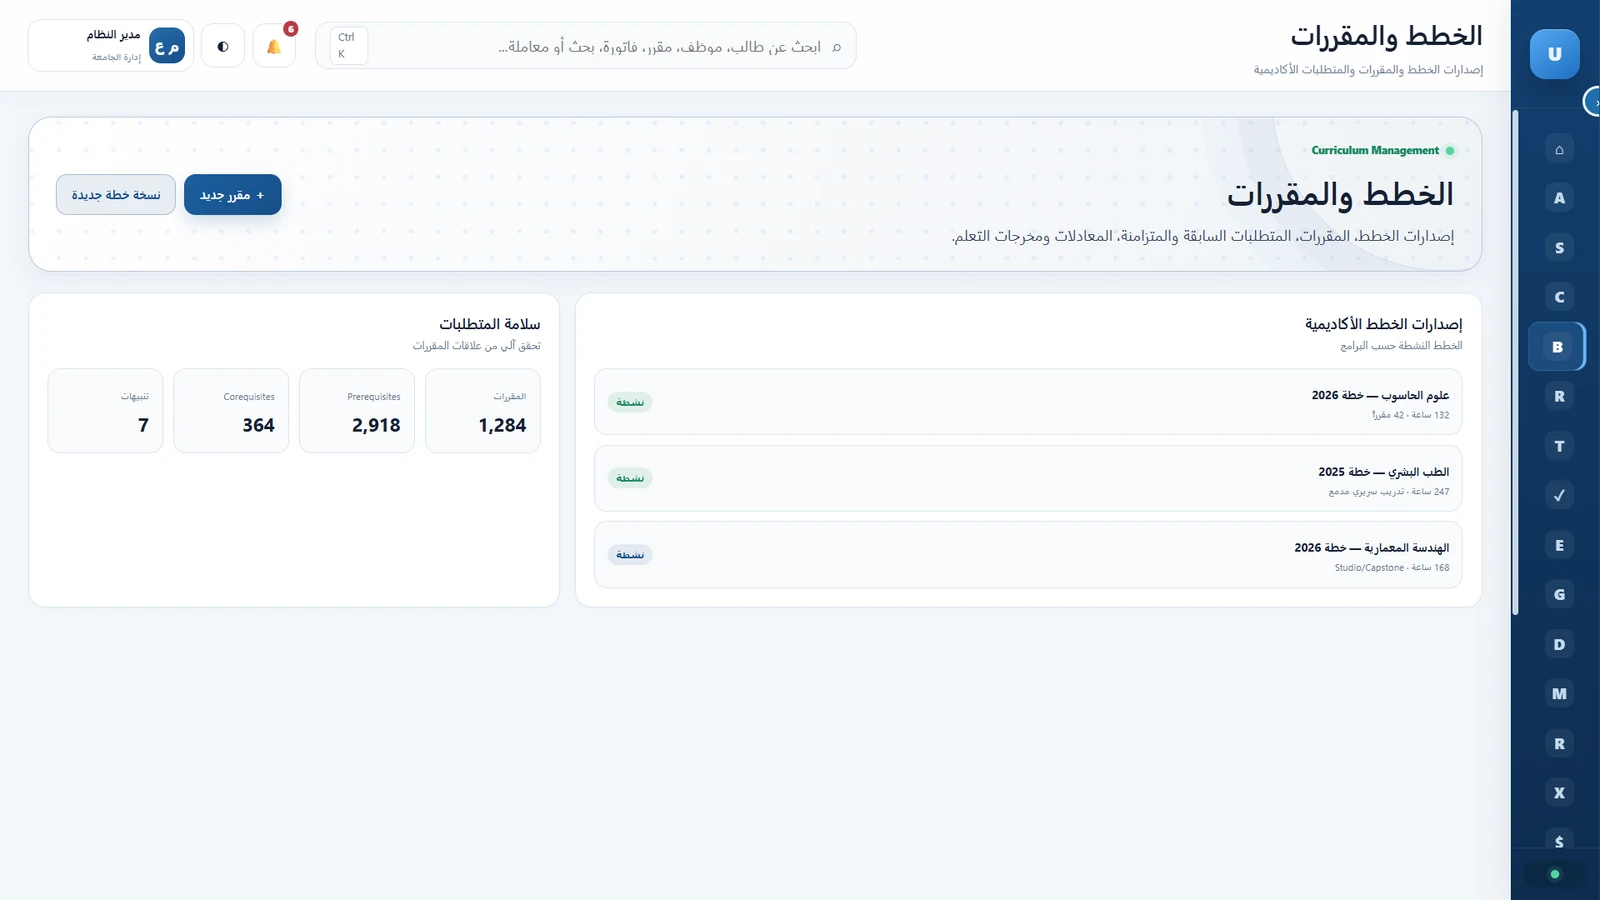Screen dimensions: 1600x900
Task: Open the مدير النظام user profile menu
Action: click(111, 46)
